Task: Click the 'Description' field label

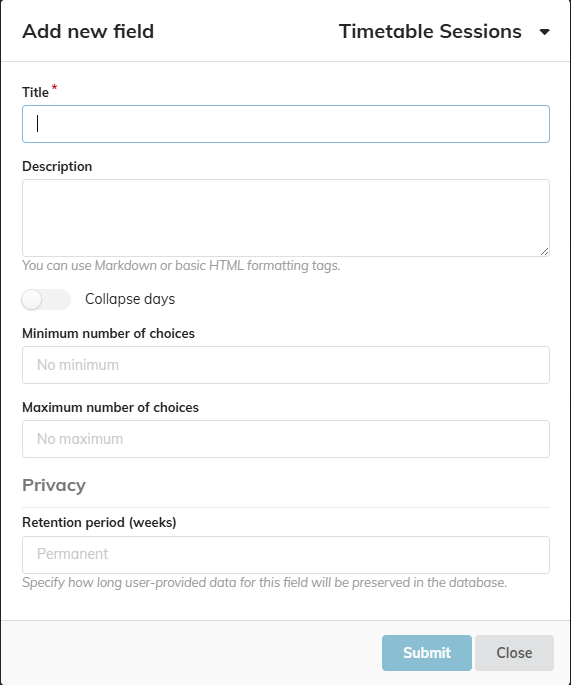Action: (x=57, y=166)
